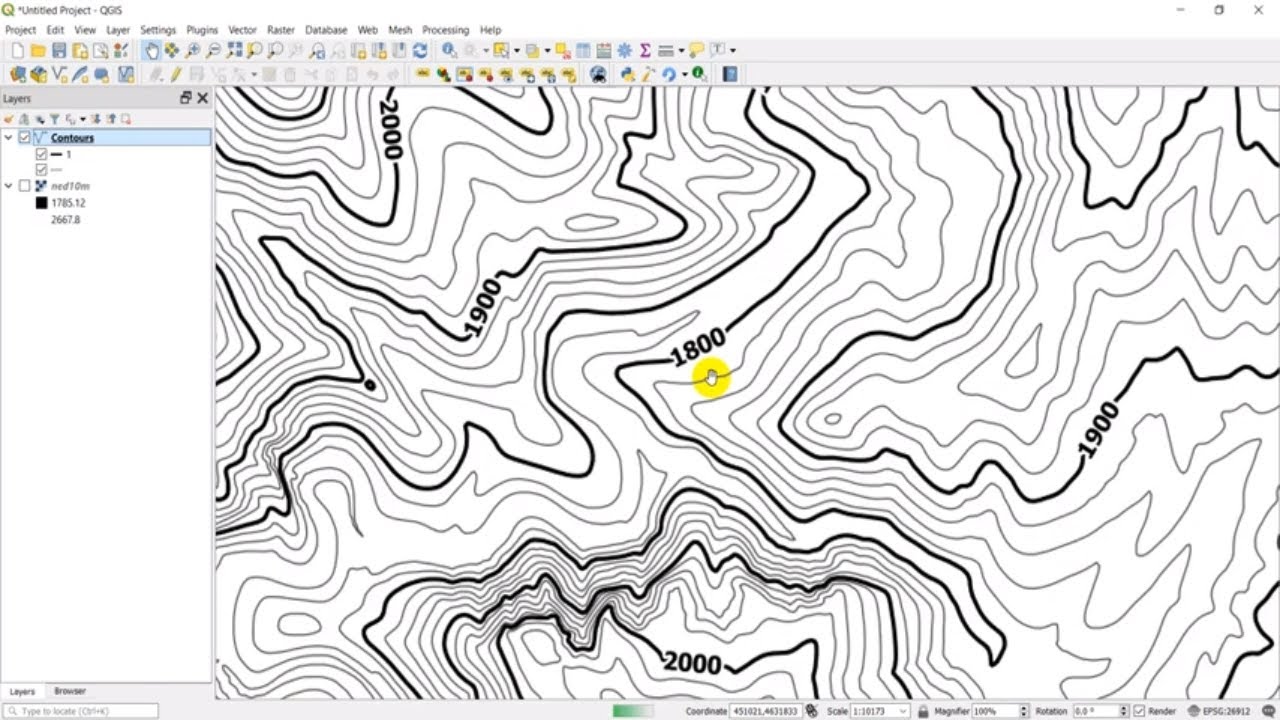Toggle the Render checkbox
The width and height of the screenshot is (1280, 720).
(1139, 711)
